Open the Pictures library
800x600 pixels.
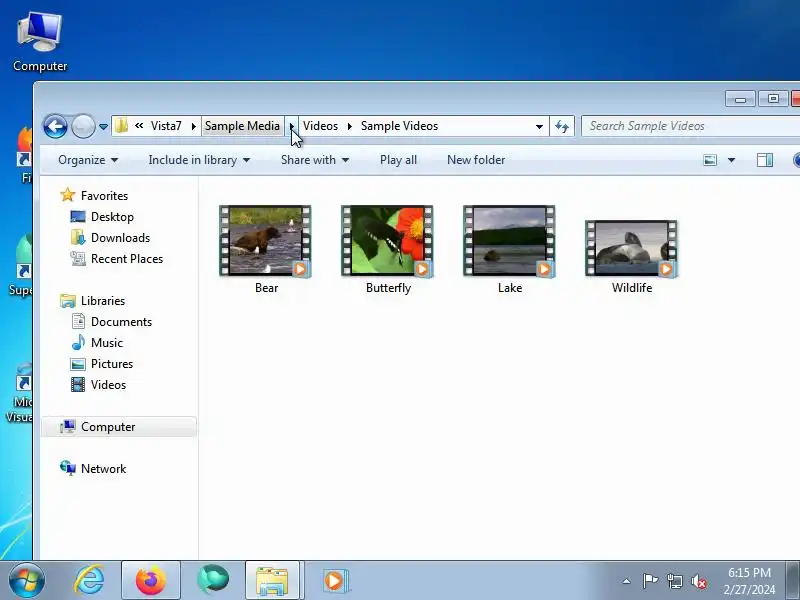tap(112, 363)
